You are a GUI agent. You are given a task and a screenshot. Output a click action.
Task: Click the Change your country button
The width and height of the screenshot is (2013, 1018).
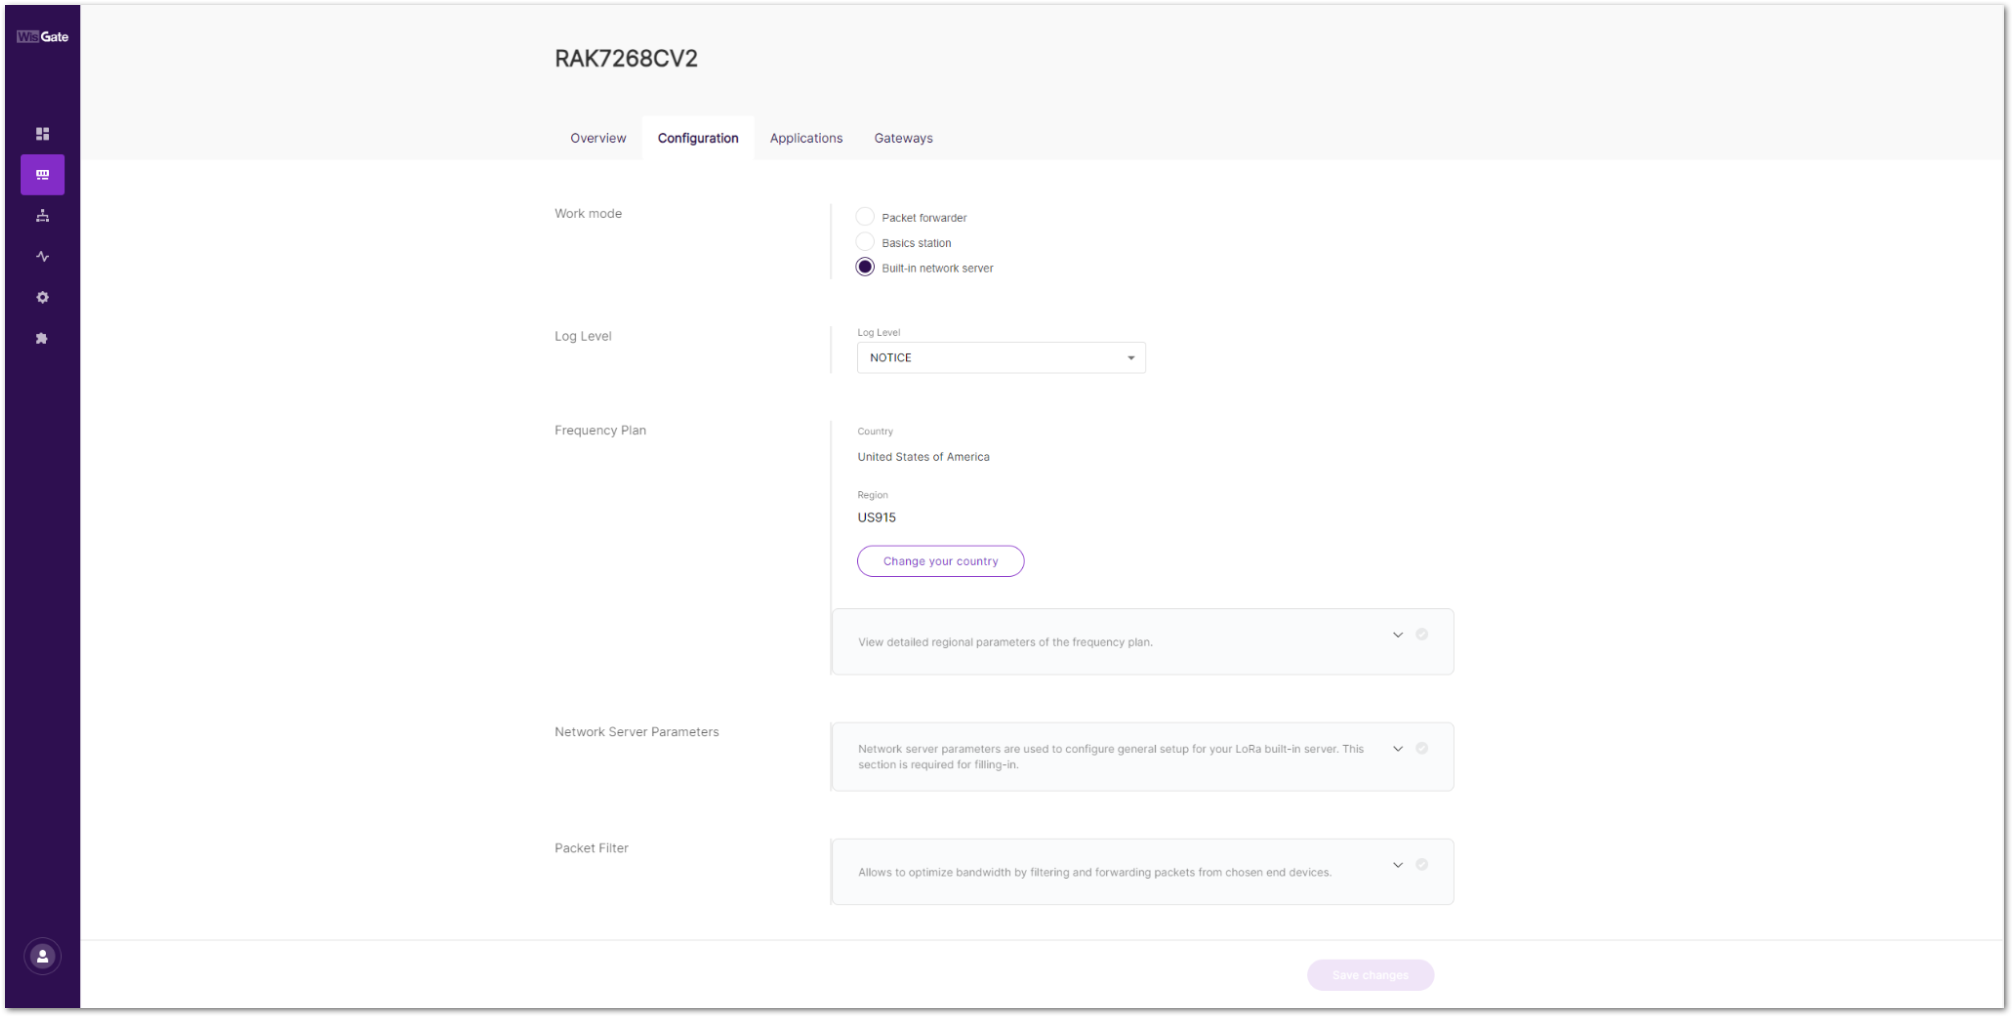940,561
